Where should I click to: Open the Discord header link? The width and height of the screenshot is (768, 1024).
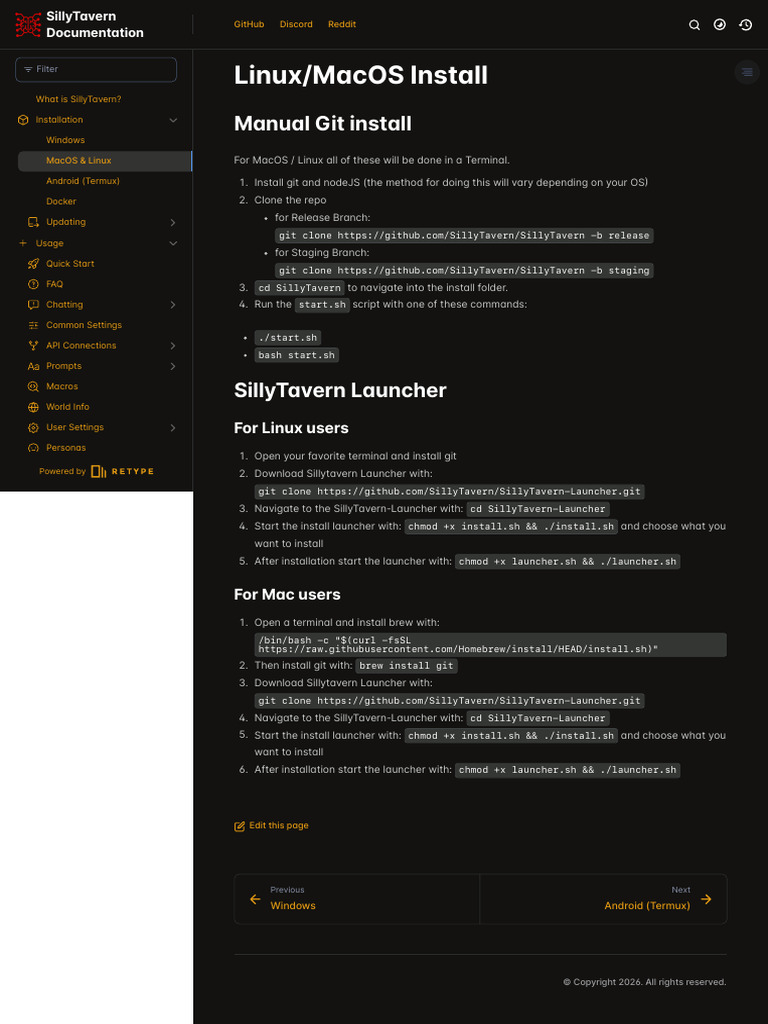tap(296, 24)
